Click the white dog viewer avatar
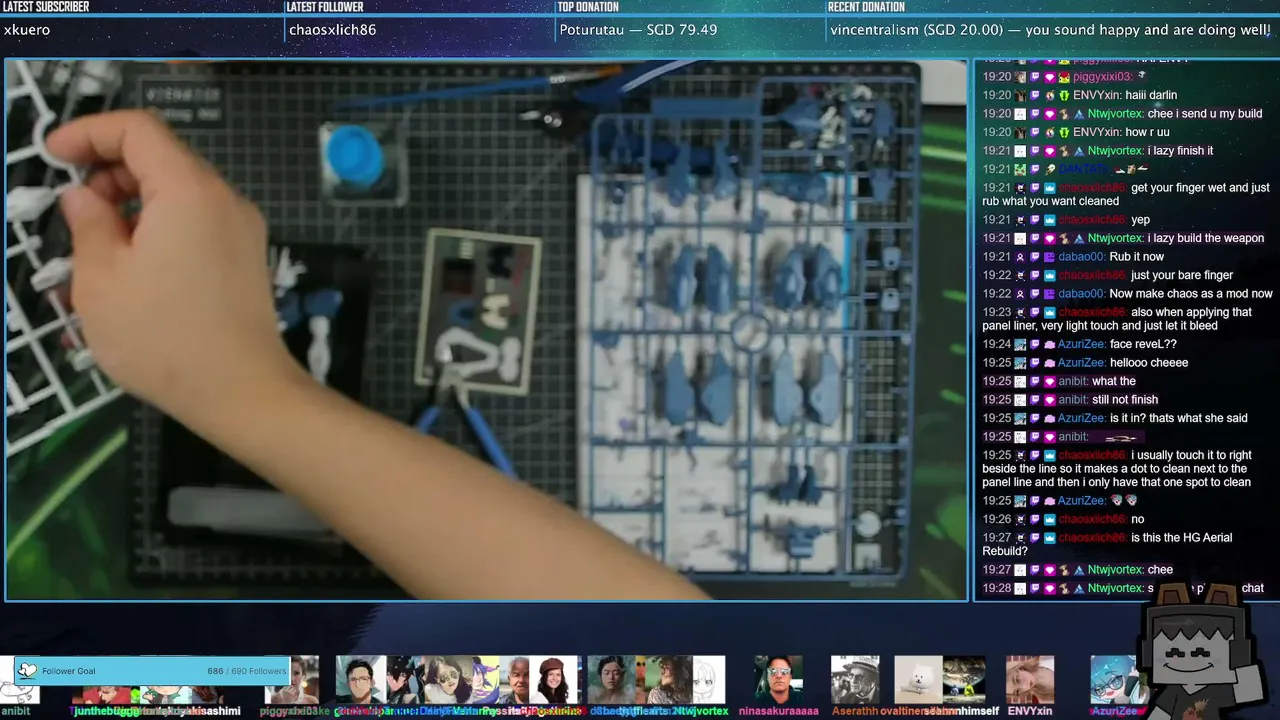This screenshot has height=720, width=1280. [917, 680]
